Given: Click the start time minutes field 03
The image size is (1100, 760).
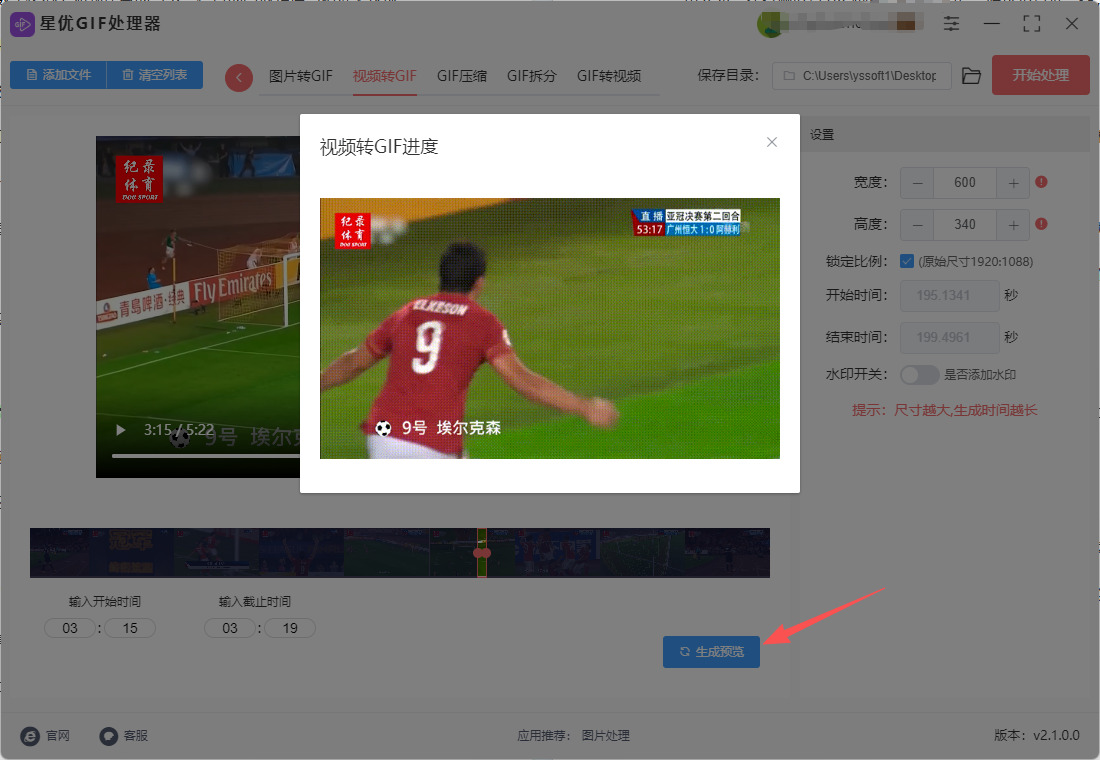Looking at the screenshot, I should pos(69,628).
